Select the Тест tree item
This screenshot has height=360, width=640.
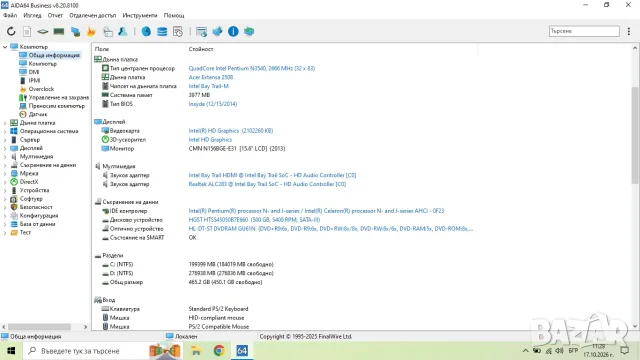click(x=25, y=233)
